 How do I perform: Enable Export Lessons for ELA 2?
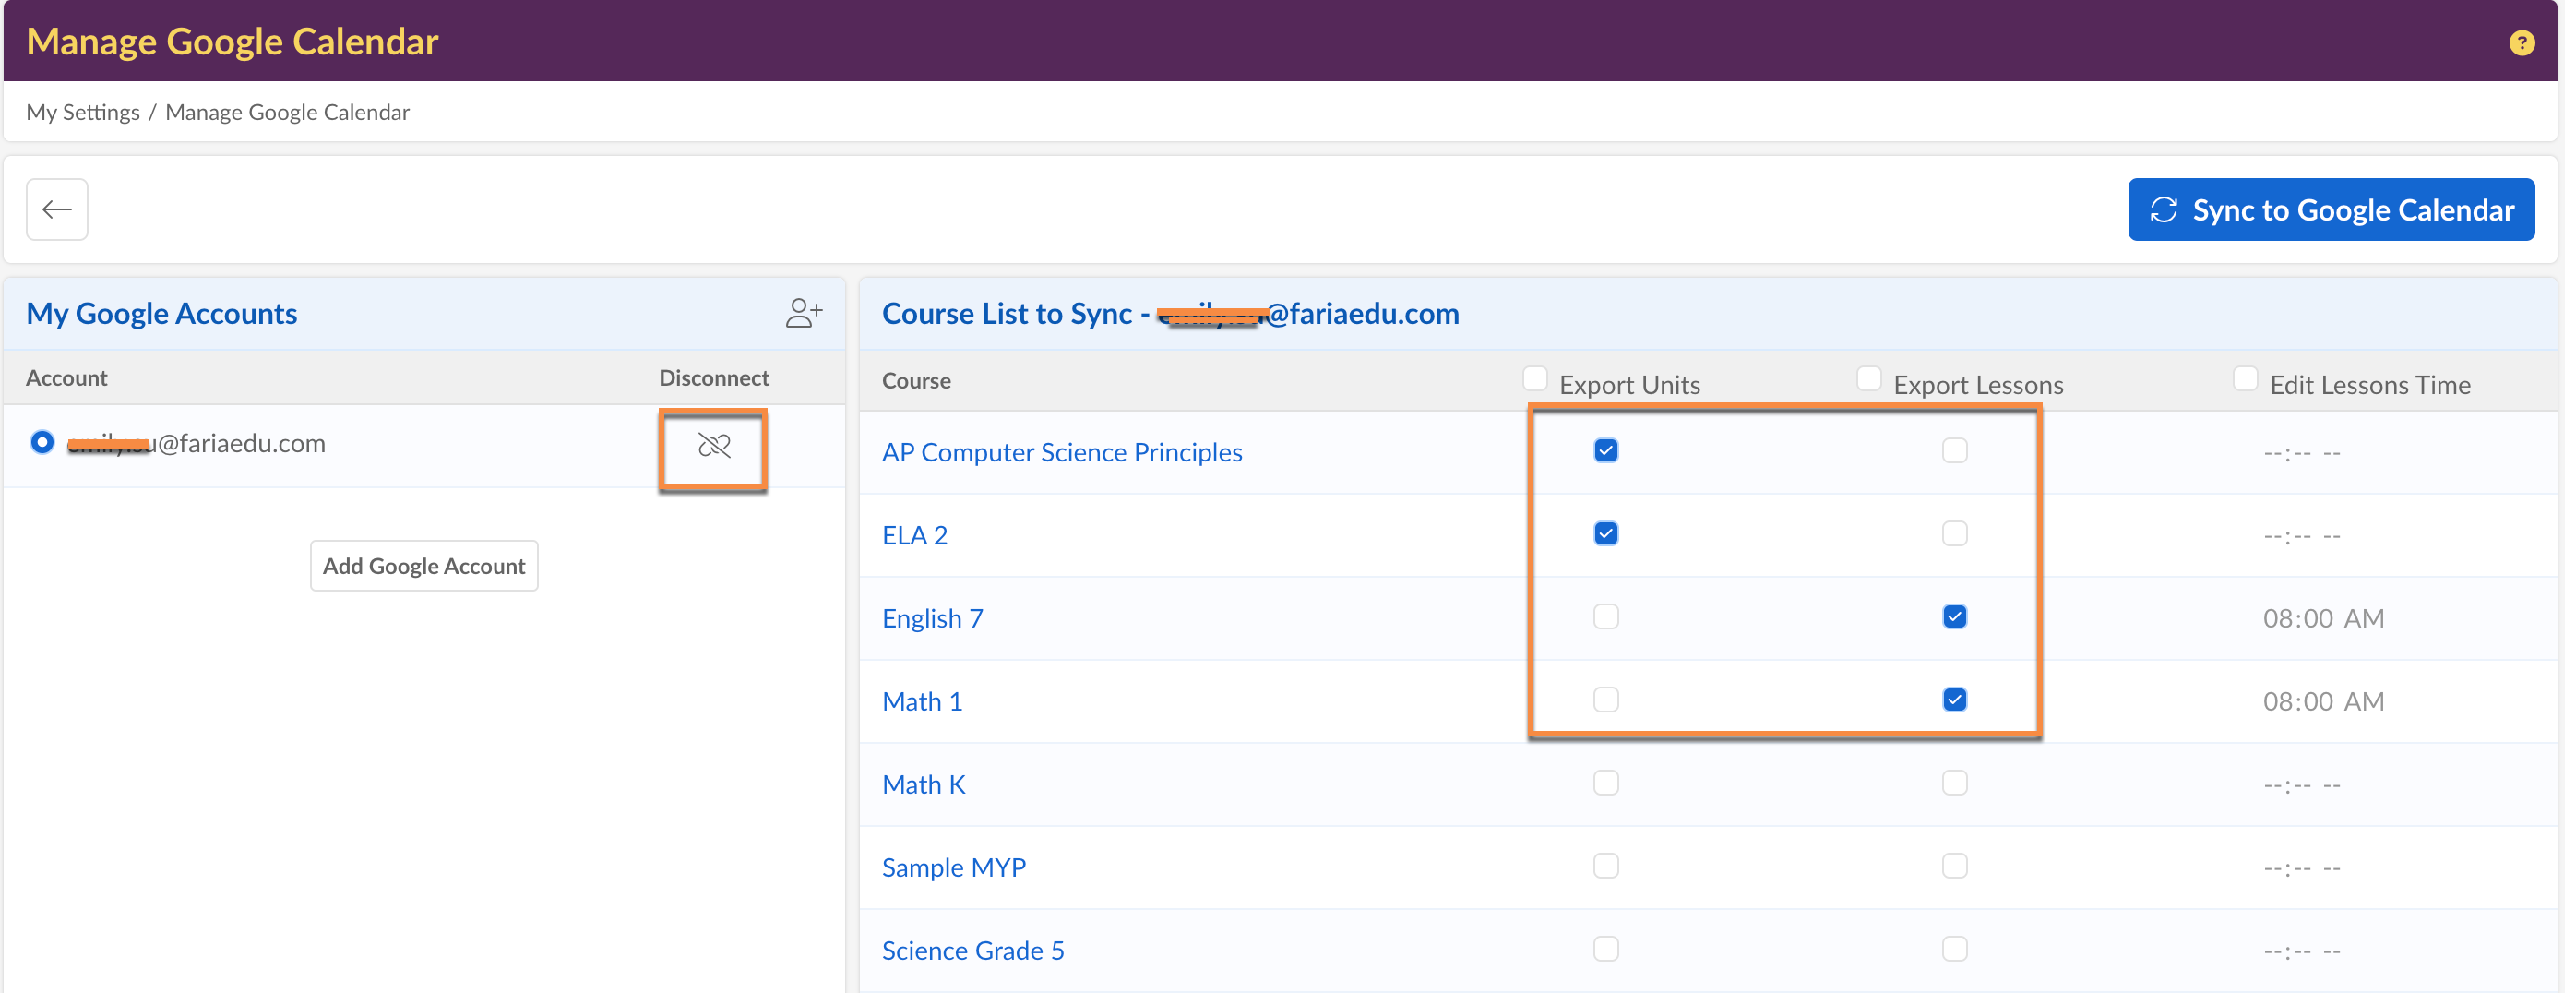[1954, 534]
